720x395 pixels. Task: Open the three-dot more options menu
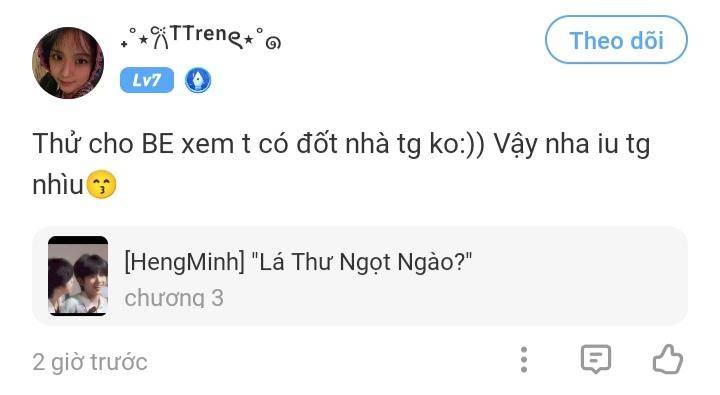[x=524, y=360]
